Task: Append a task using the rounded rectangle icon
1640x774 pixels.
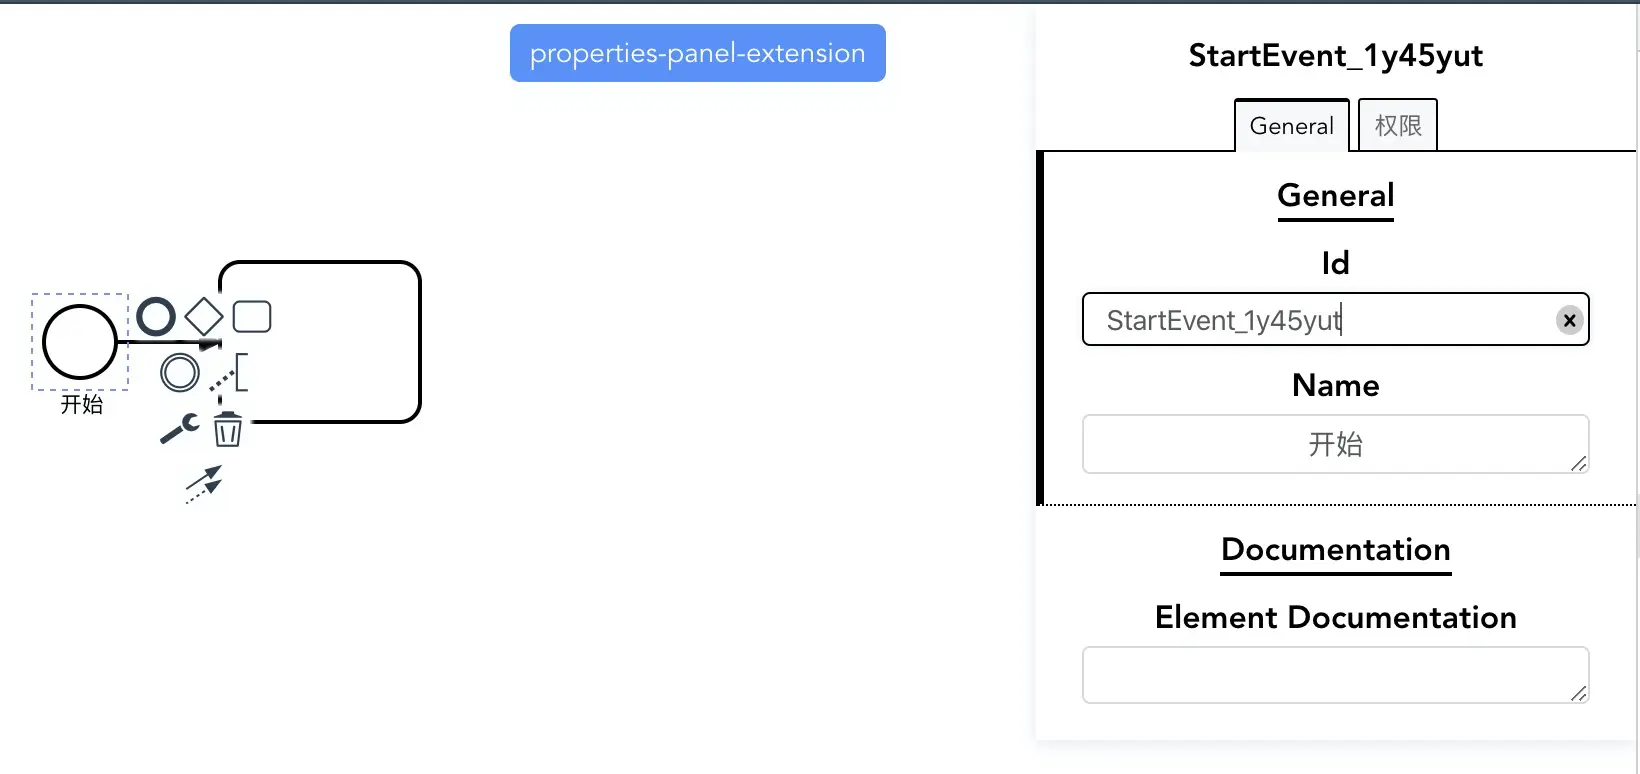Action: click(x=252, y=316)
